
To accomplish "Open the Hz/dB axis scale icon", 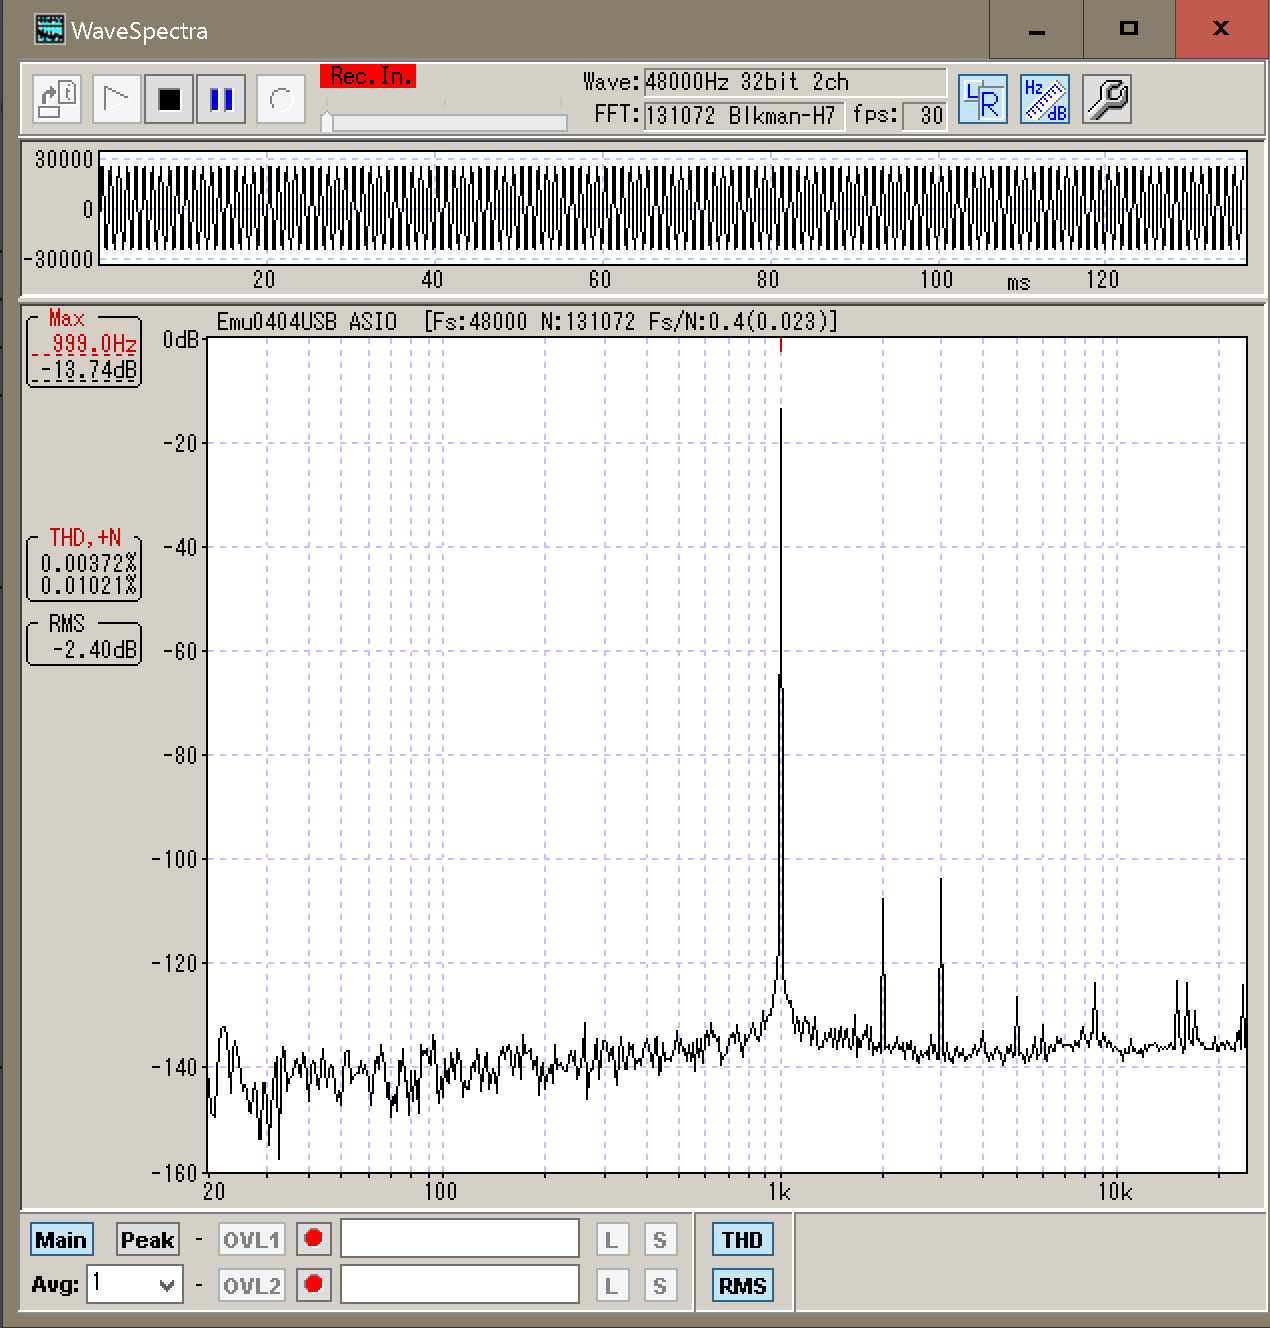I will tap(1045, 99).
